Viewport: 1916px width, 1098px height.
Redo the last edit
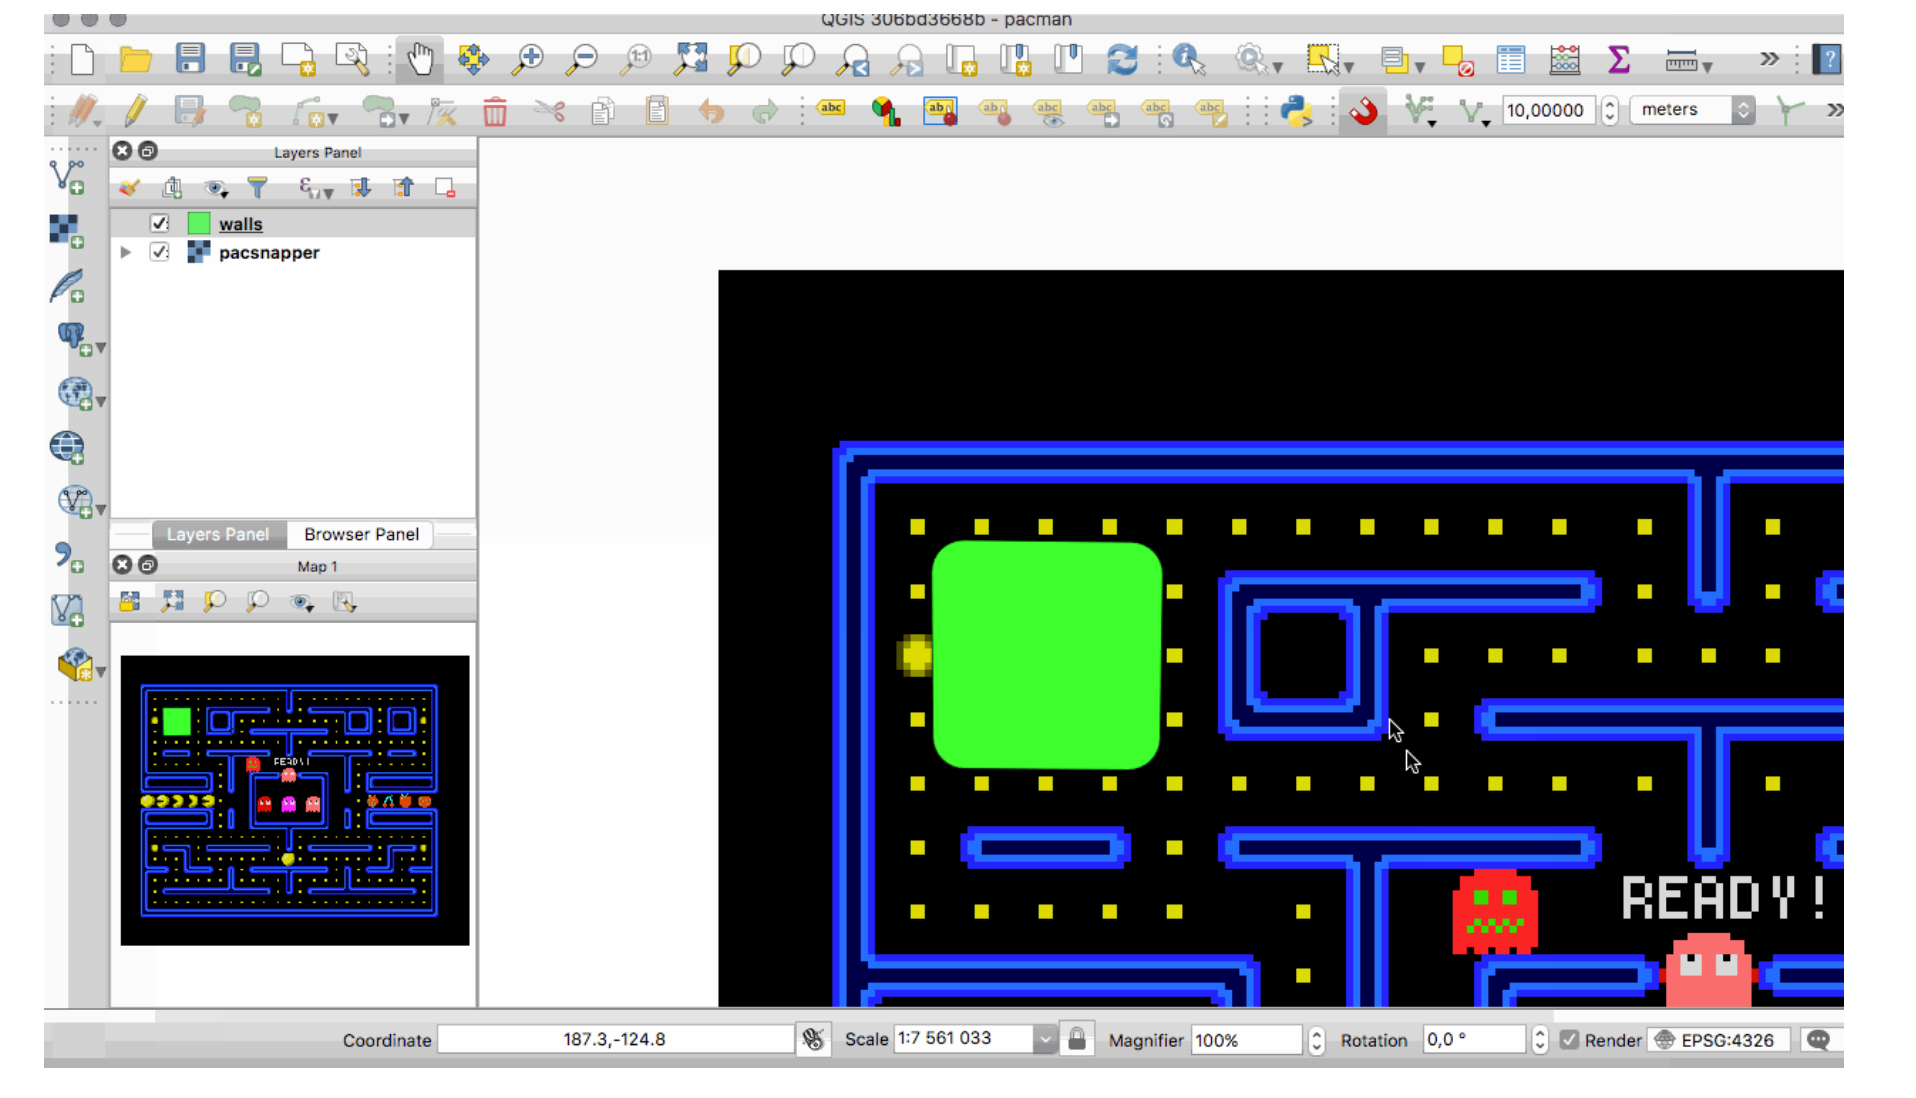coord(765,111)
